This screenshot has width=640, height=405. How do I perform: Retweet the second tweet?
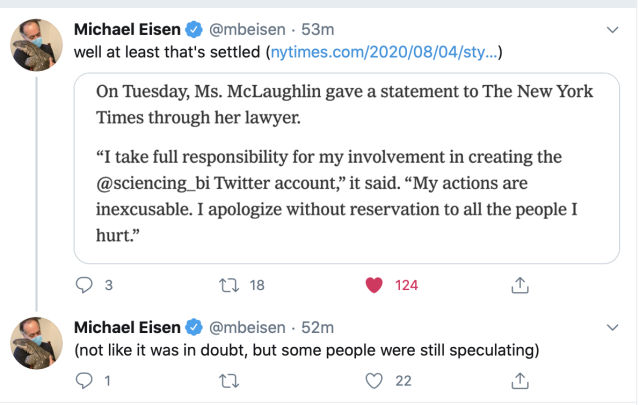point(230,380)
